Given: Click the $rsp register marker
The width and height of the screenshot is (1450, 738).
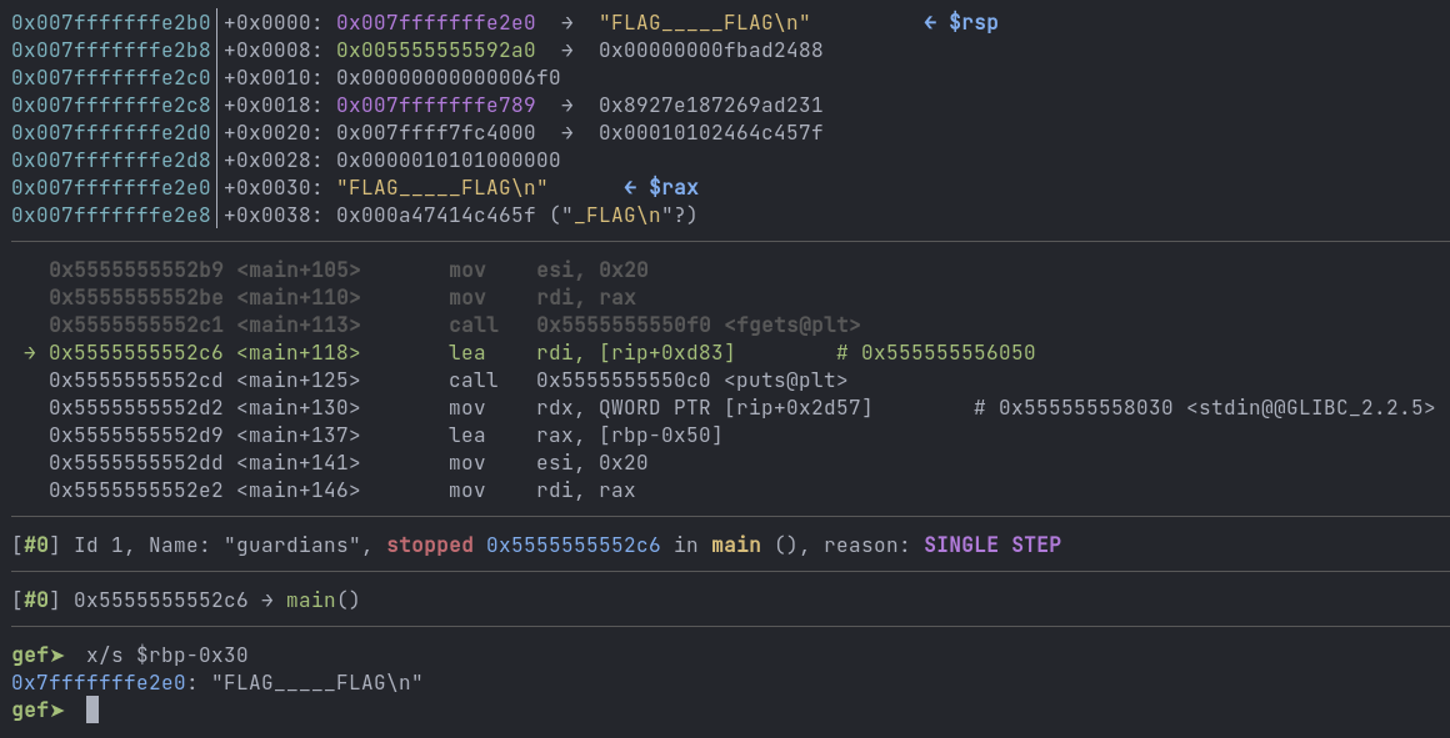Looking at the screenshot, I should (x=973, y=22).
